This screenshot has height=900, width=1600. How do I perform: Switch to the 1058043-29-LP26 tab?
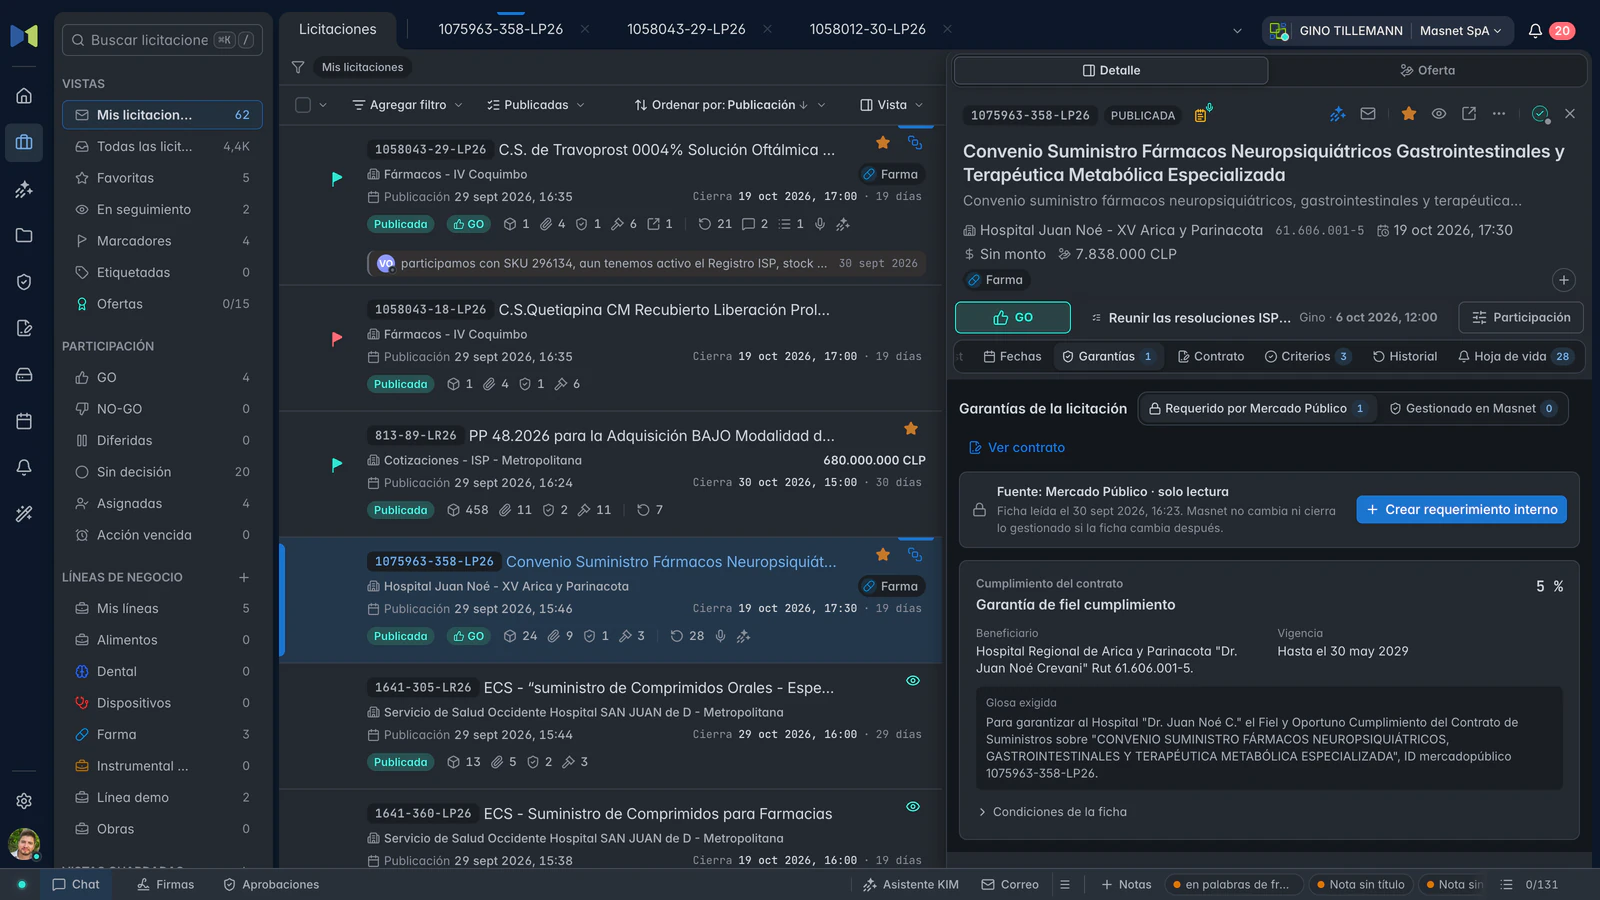pos(686,29)
